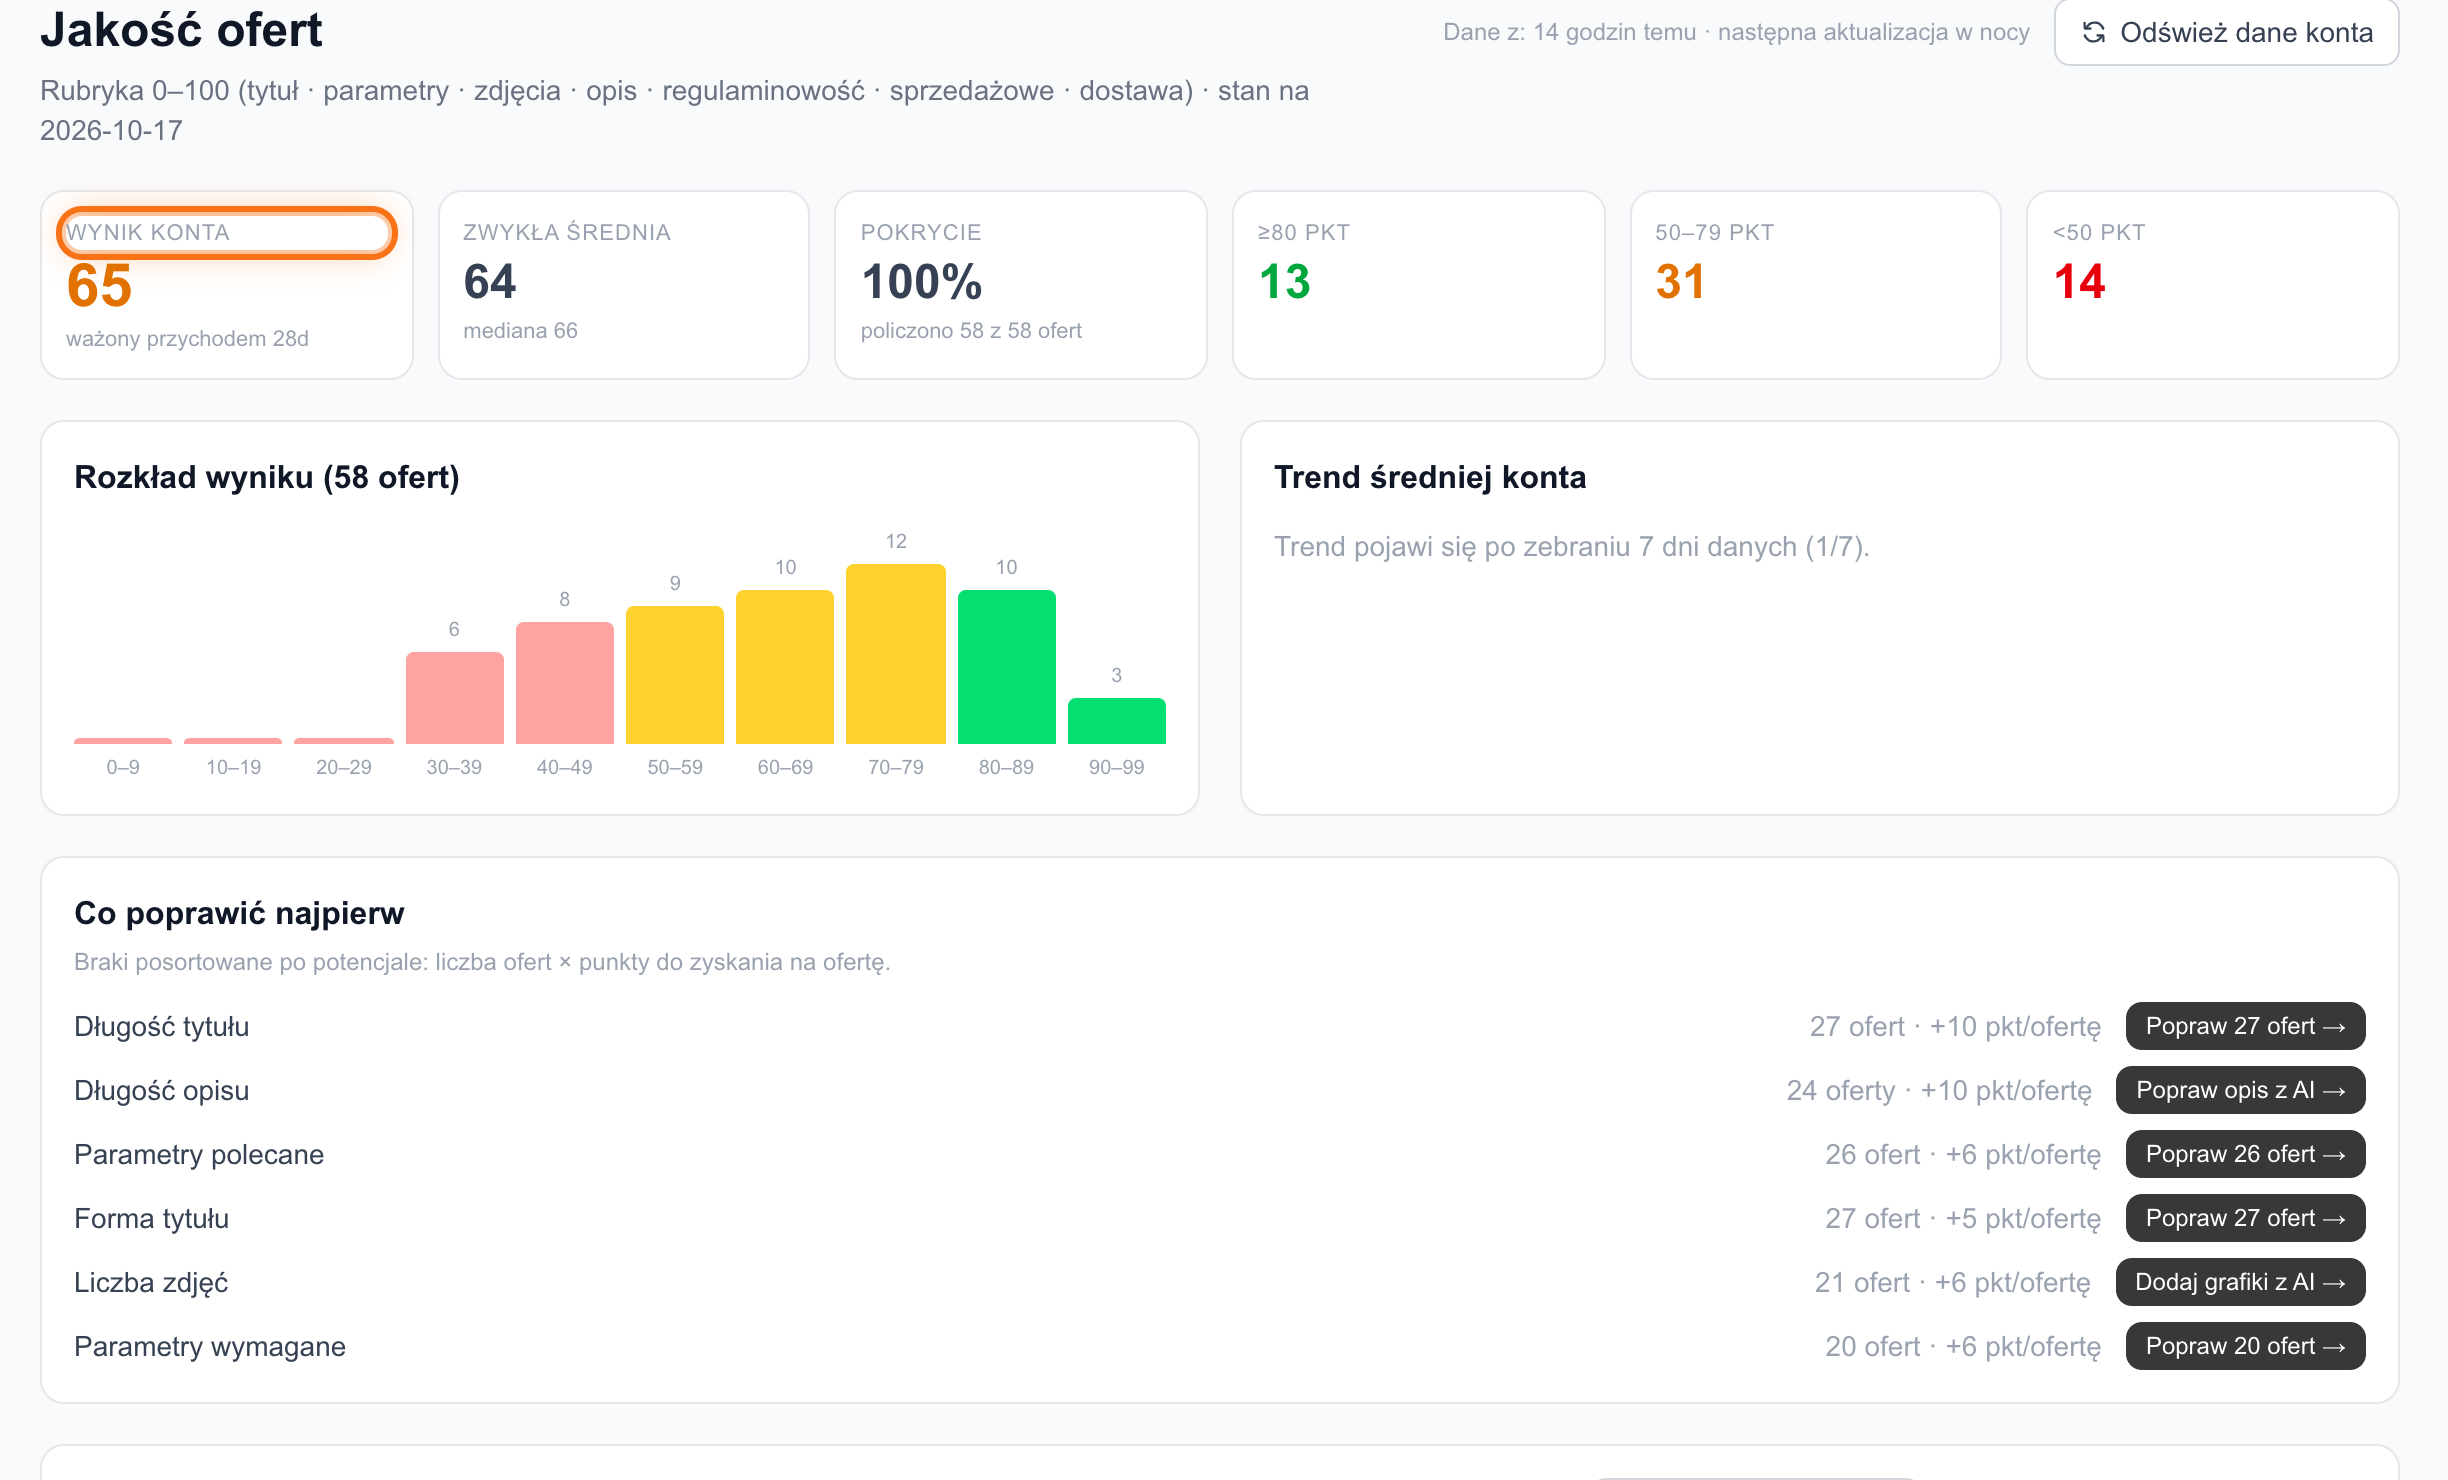Click Popraw 27 ofert for Forma tytułu
Screen dimensions: 2448x1480
tap(2245, 1218)
